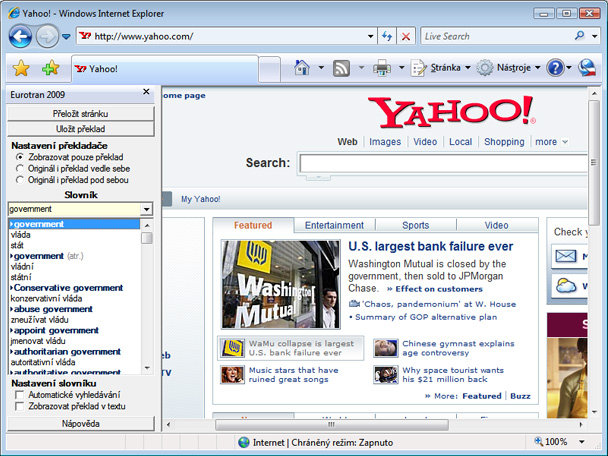Click the Nápověda button

point(81,423)
